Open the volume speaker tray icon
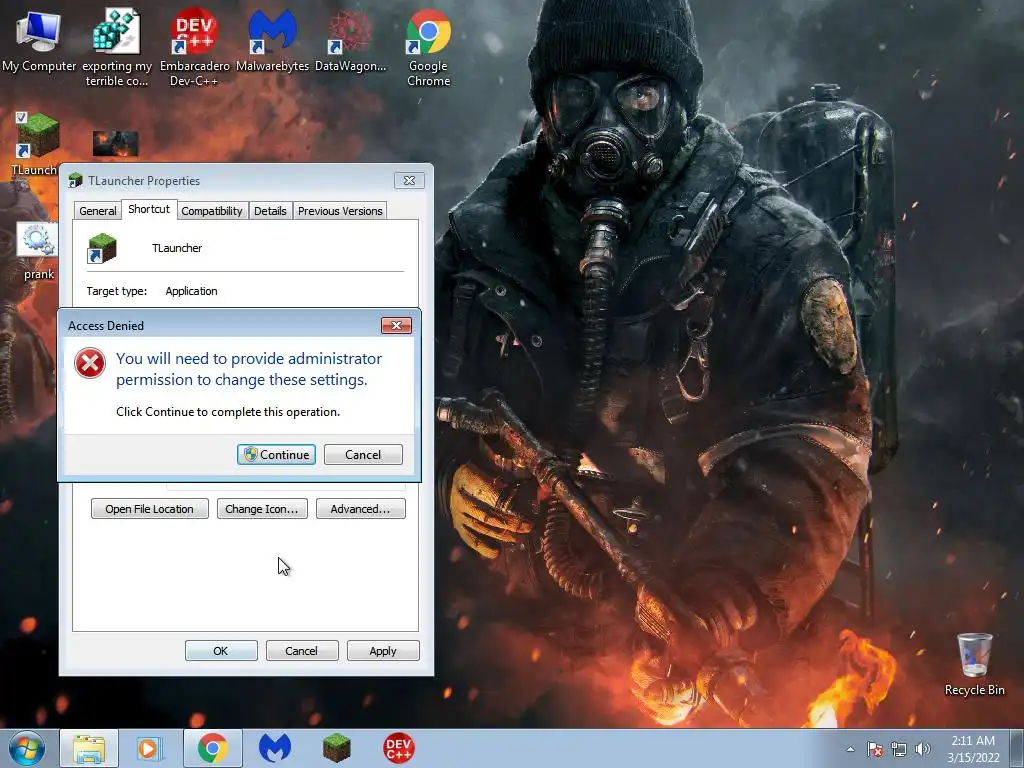 point(923,749)
